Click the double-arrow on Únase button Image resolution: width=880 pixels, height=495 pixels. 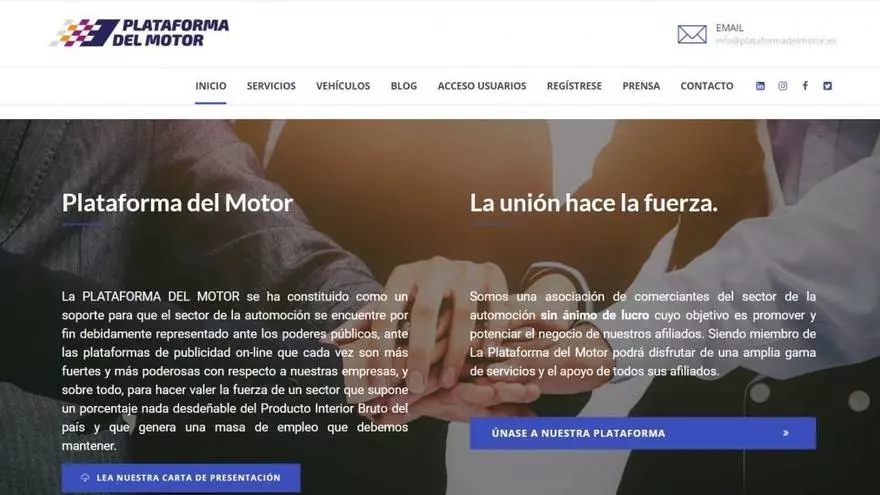pos(786,433)
